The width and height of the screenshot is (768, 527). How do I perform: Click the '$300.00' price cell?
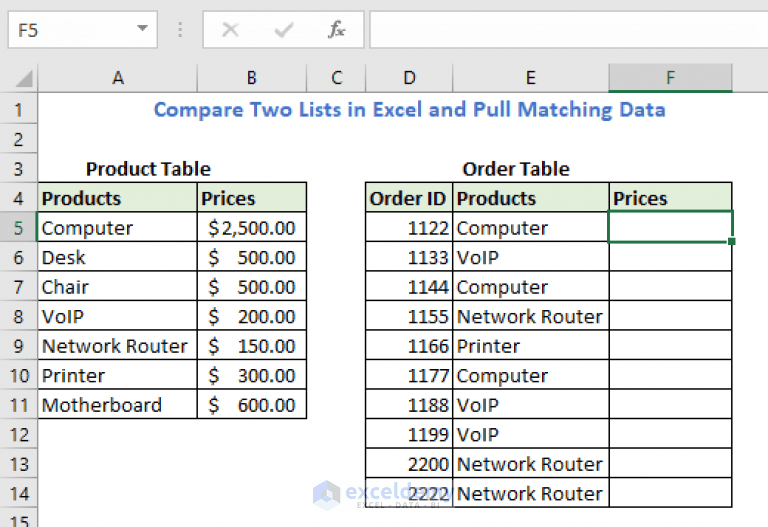pos(252,375)
